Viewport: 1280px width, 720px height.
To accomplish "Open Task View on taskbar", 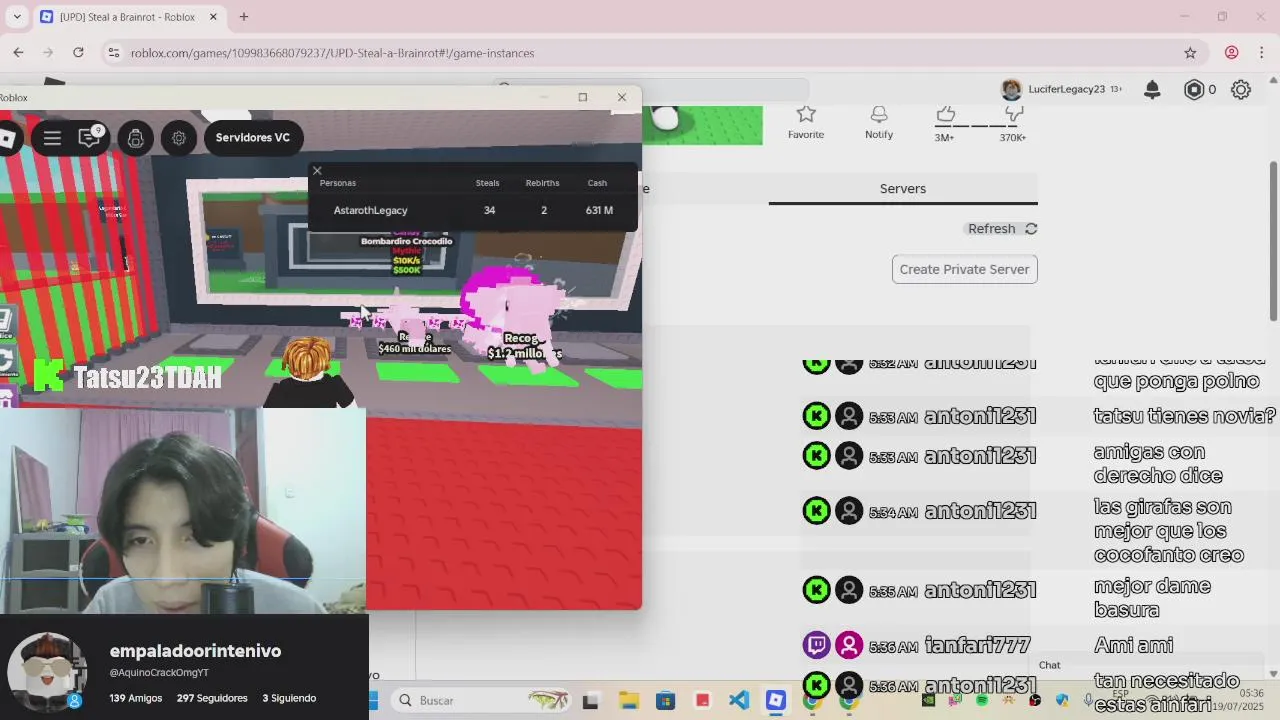I will coord(590,701).
